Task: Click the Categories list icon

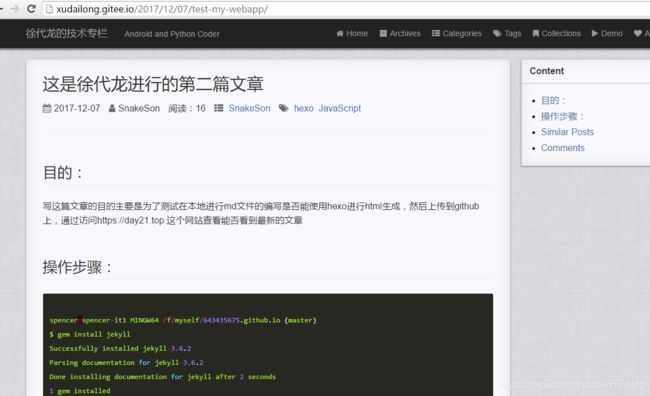Action: [436, 34]
